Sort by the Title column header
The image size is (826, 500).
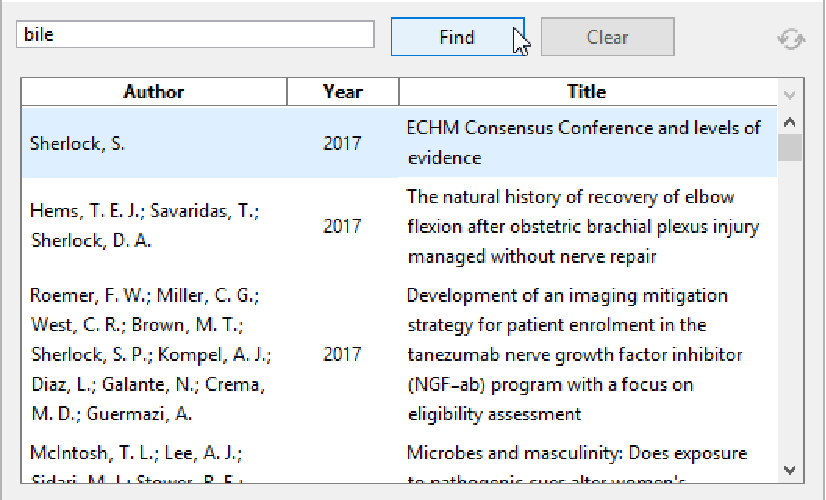tap(586, 92)
